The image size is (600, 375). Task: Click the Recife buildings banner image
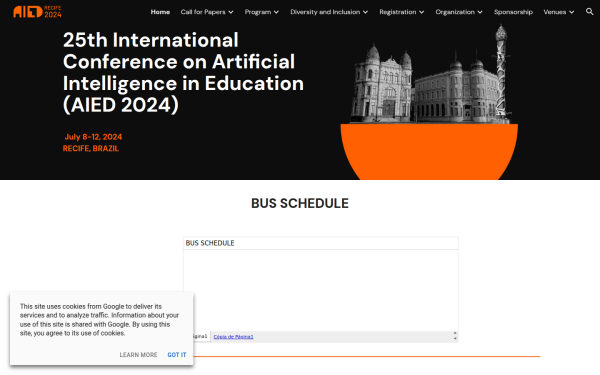point(429,102)
